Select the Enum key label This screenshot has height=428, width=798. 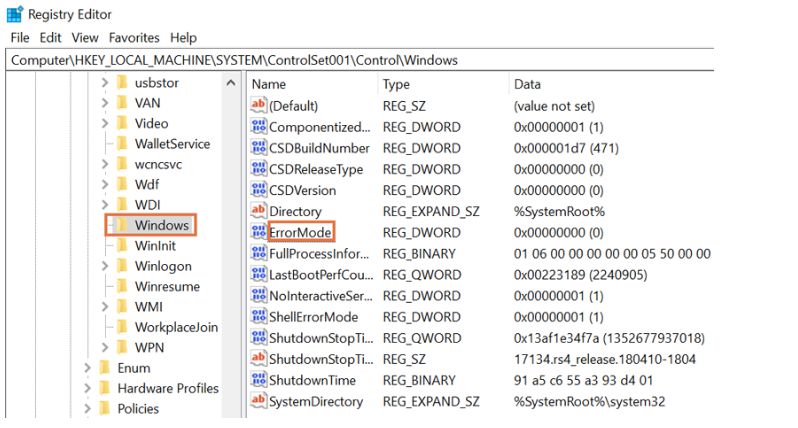click(x=133, y=368)
